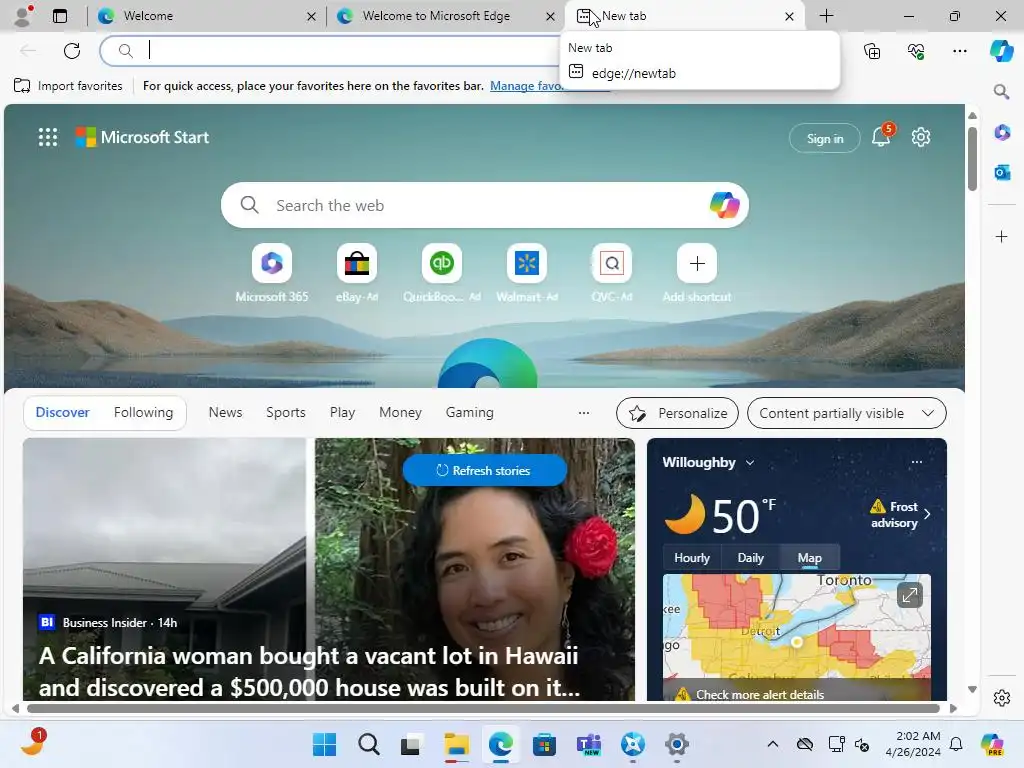
Task: Open taskbar Search magnifier
Action: (x=368, y=744)
